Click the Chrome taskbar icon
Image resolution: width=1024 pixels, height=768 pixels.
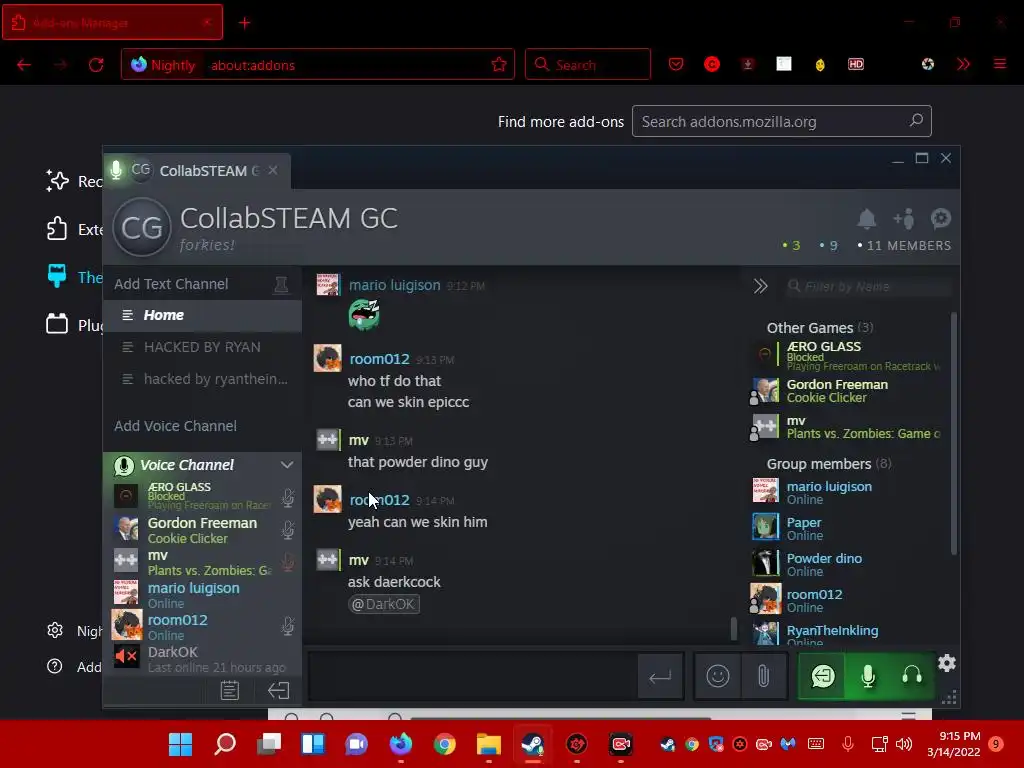[445, 744]
